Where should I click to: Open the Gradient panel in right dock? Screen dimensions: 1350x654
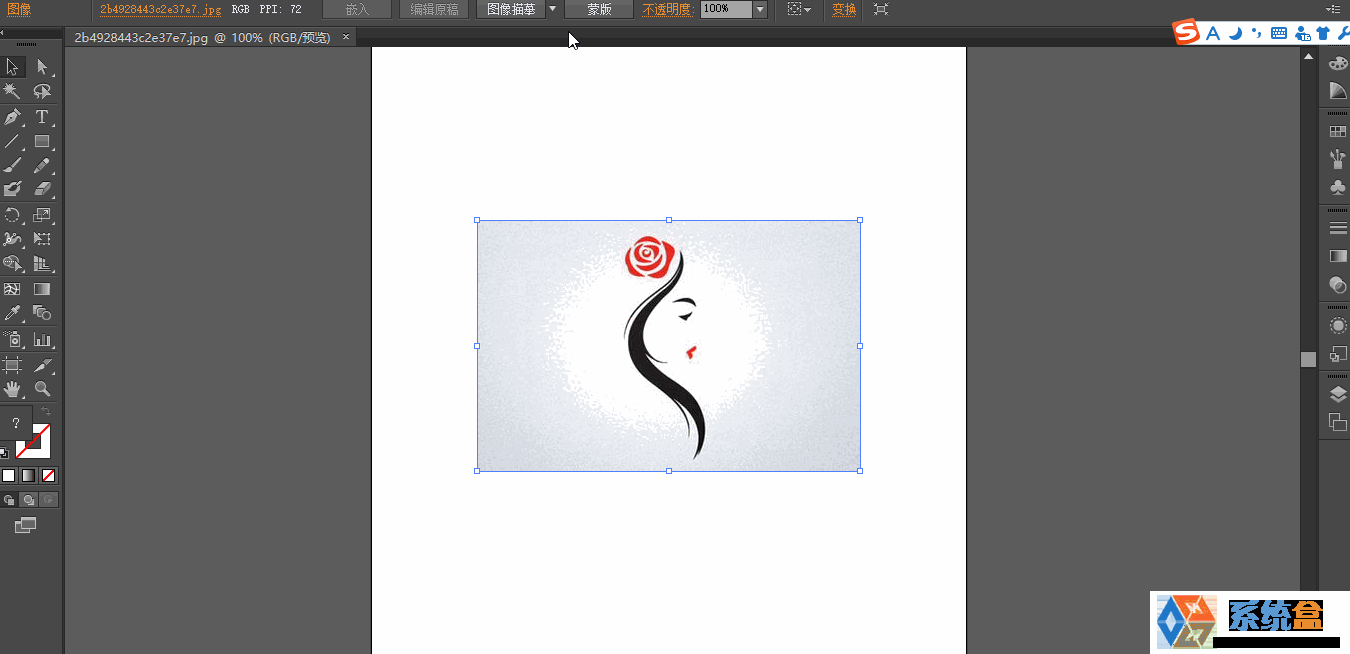point(1338,256)
